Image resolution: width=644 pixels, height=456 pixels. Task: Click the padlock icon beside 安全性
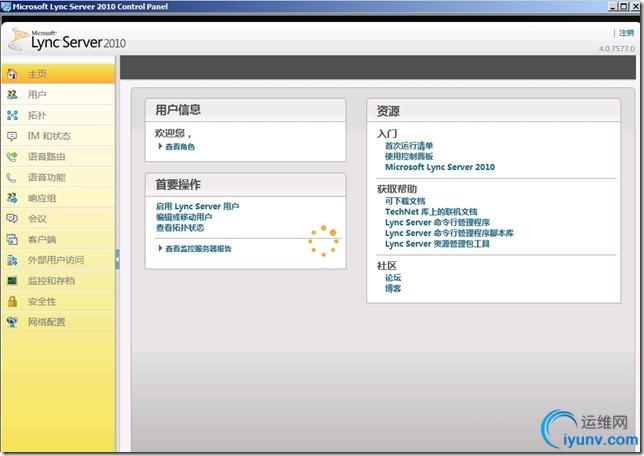[x=12, y=302]
